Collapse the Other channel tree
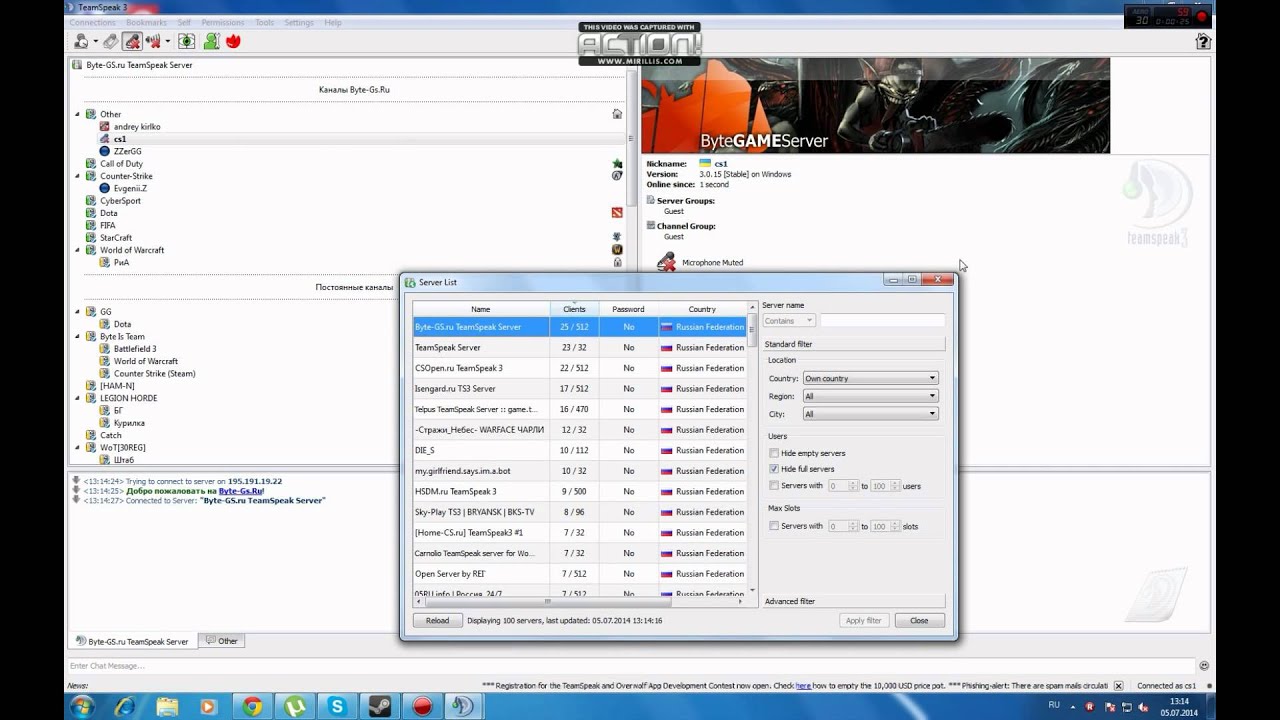1280x720 pixels. tap(78, 114)
